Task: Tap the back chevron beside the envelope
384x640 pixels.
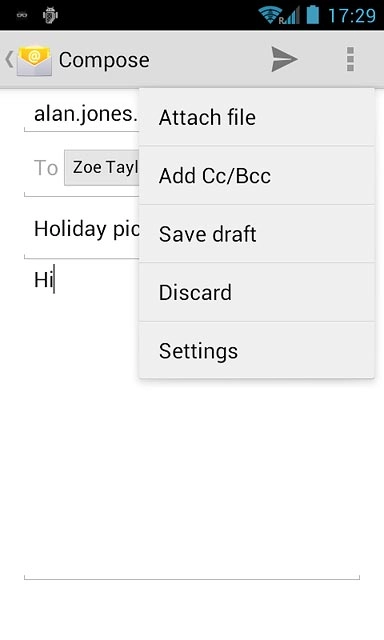Action: pyautogui.click(x=9, y=60)
